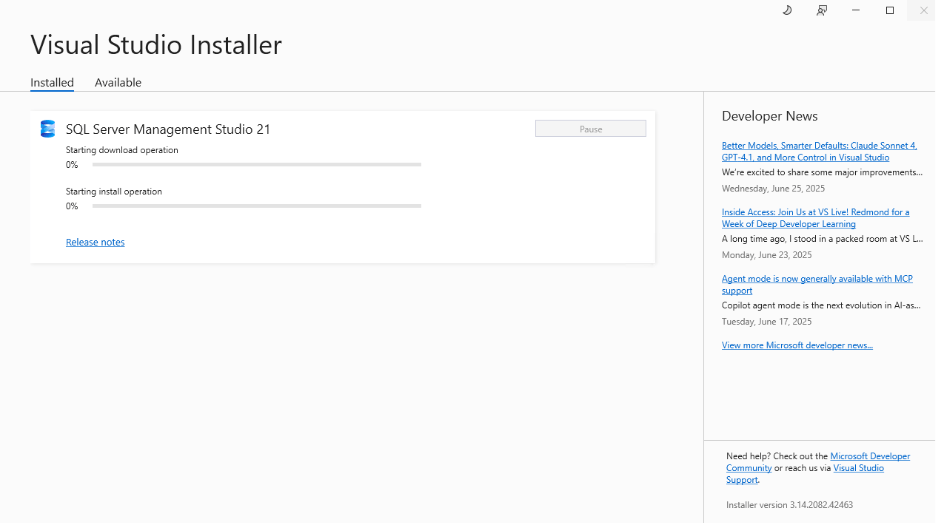Follow View more Microsoft developer news link
This screenshot has height=523, width=936.
(797, 345)
